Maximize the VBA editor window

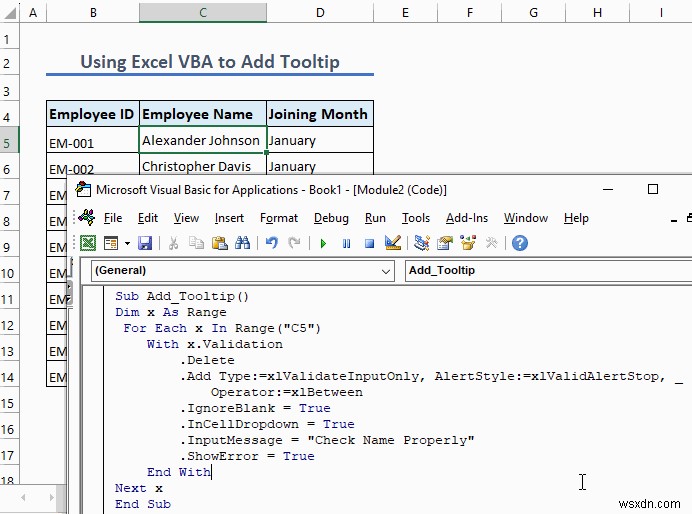[x=653, y=189]
